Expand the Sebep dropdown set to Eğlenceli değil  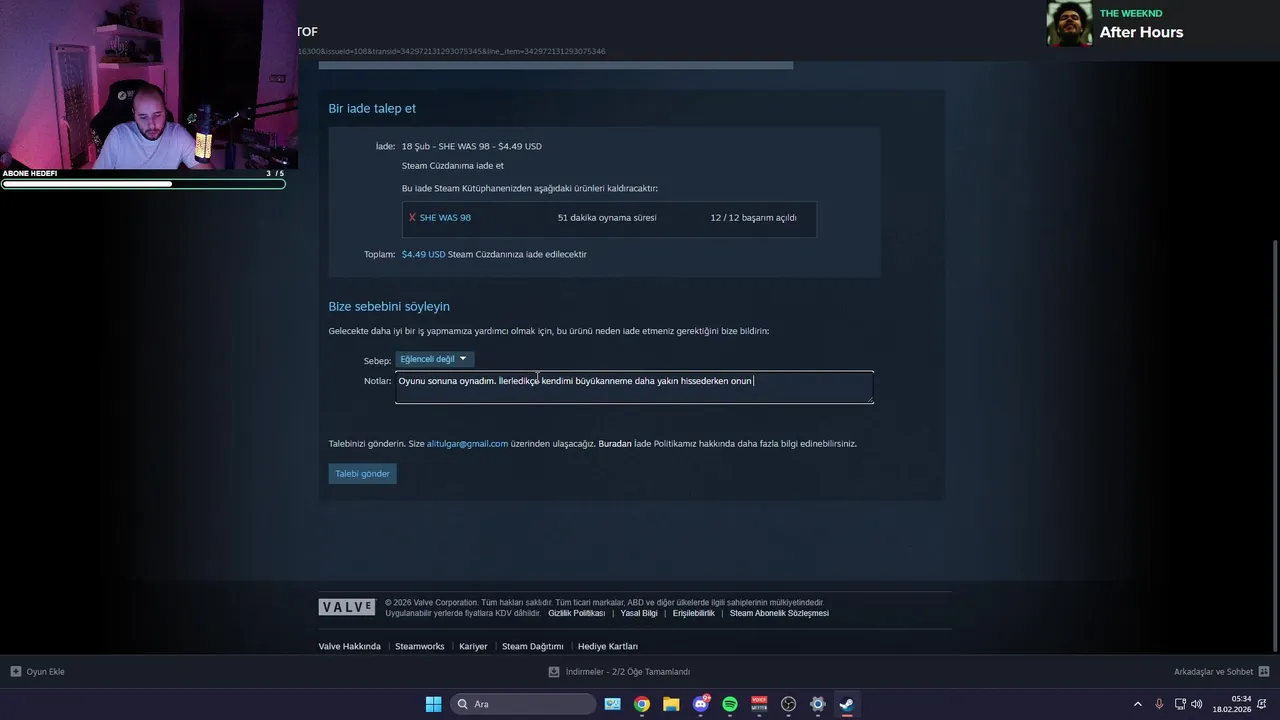coord(434,359)
